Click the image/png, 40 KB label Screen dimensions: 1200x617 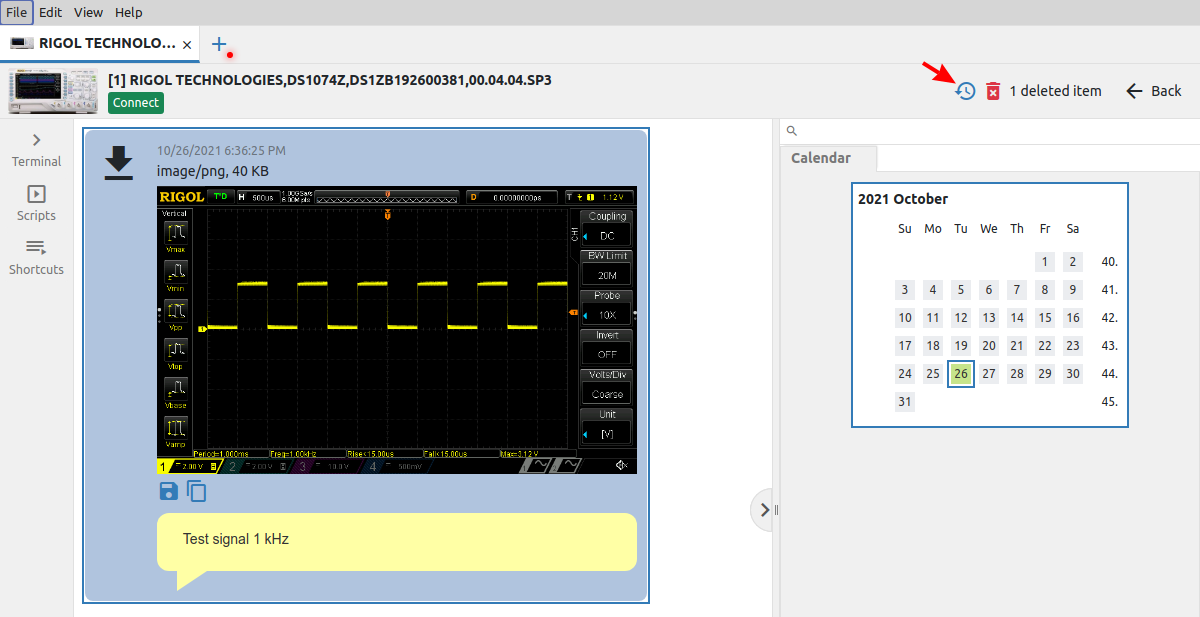(213, 171)
